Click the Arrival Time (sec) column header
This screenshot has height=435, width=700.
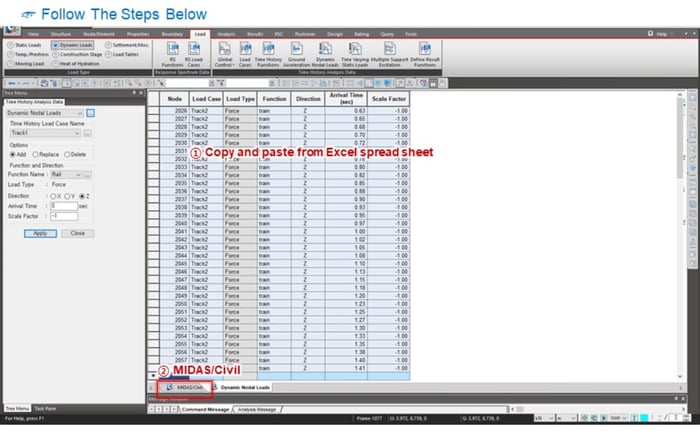(x=346, y=99)
